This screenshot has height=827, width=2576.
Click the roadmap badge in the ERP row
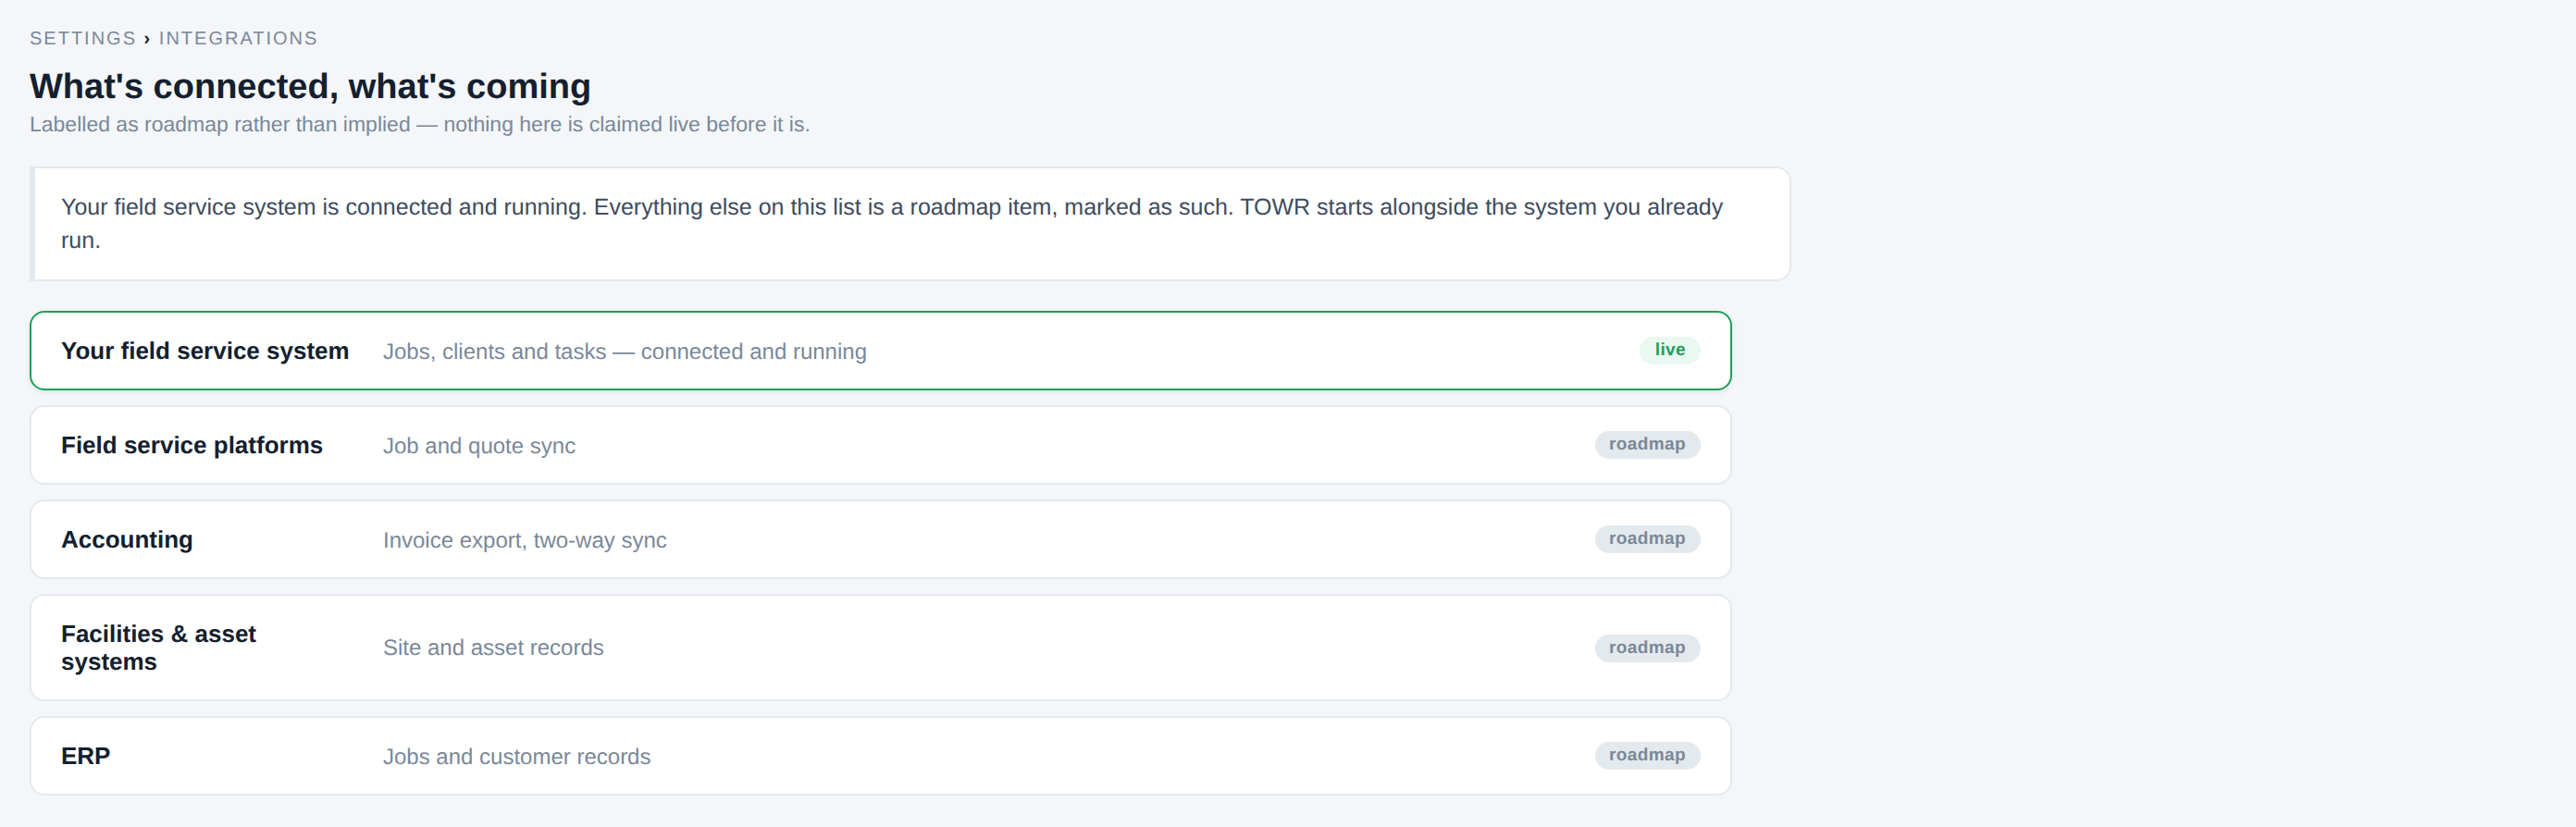[1647, 755]
